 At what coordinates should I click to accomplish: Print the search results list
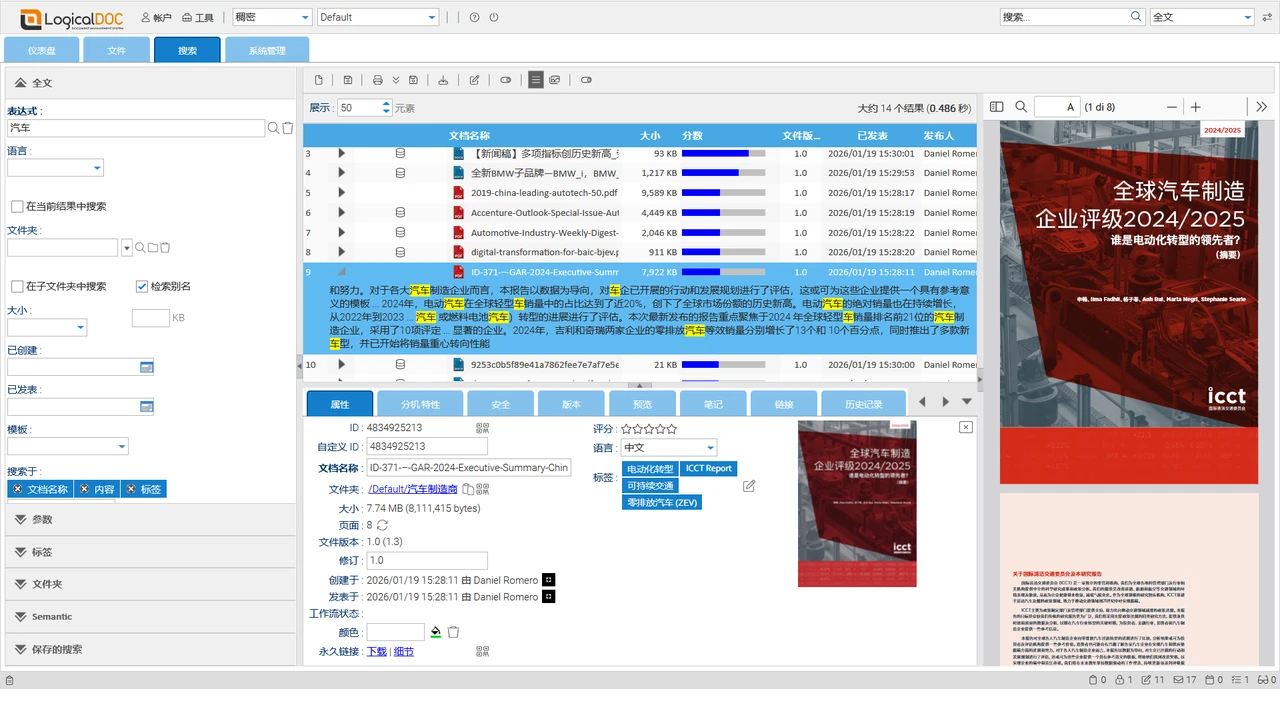(x=378, y=80)
